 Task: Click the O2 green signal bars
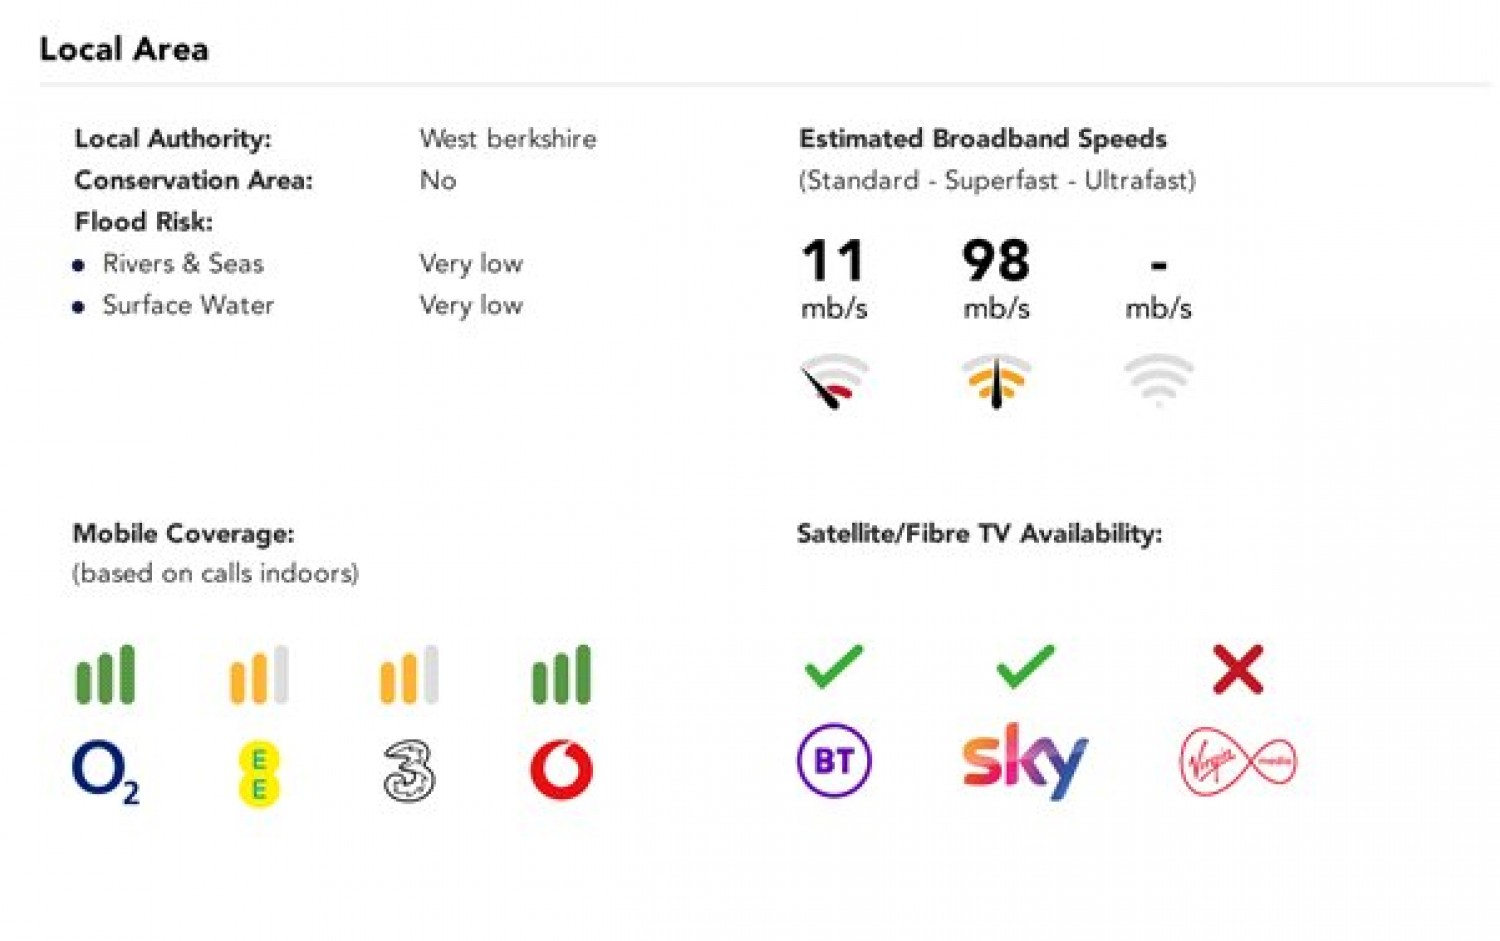coord(105,675)
